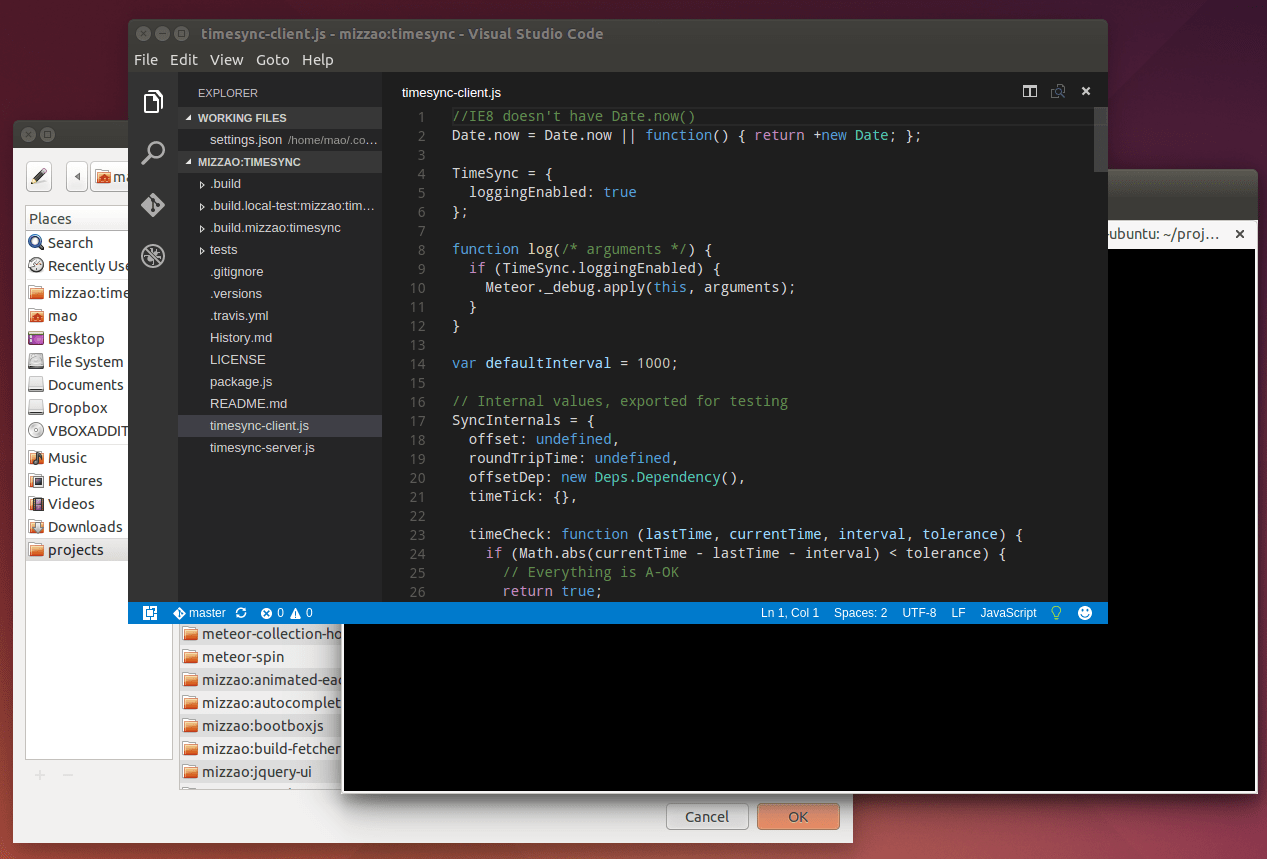Expand the .build.mizzao:timesync folder
1267x859 pixels.
click(203, 228)
